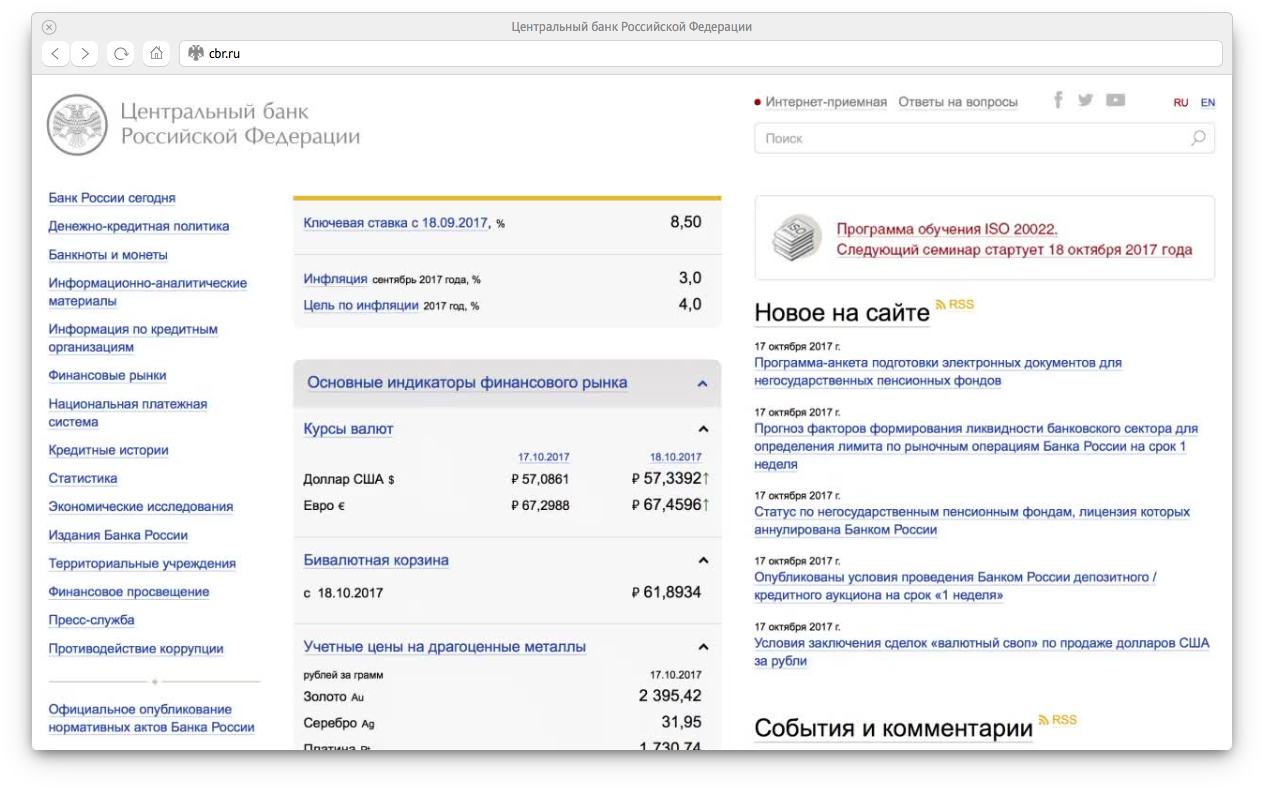This screenshot has height=788, width=1264.
Task: Open RSS feed beside Новое на сайте
Action: [954, 304]
